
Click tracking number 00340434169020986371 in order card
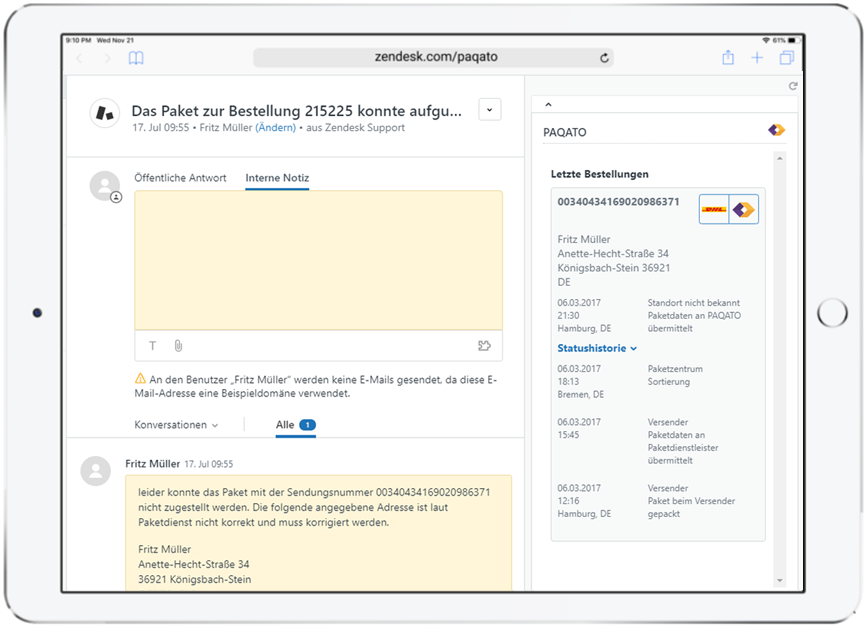pyautogui.click(x=618, y=202)
